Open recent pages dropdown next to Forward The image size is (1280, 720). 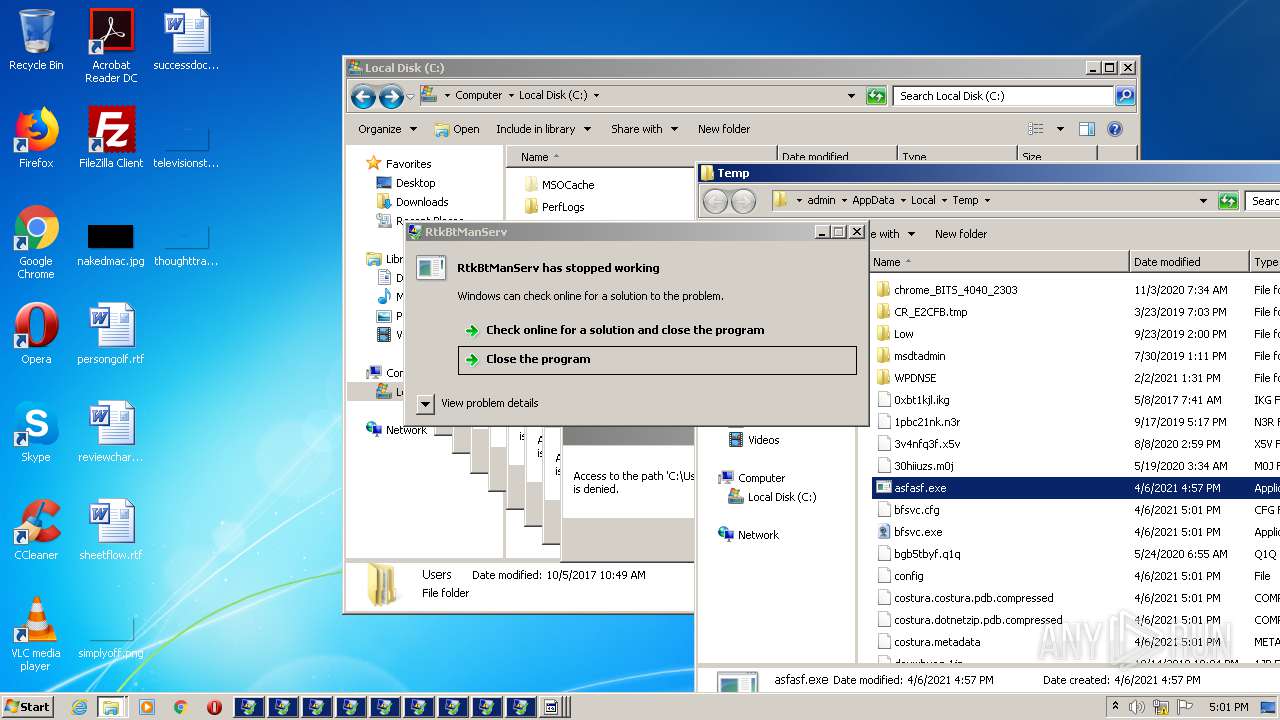coord(410,97)
